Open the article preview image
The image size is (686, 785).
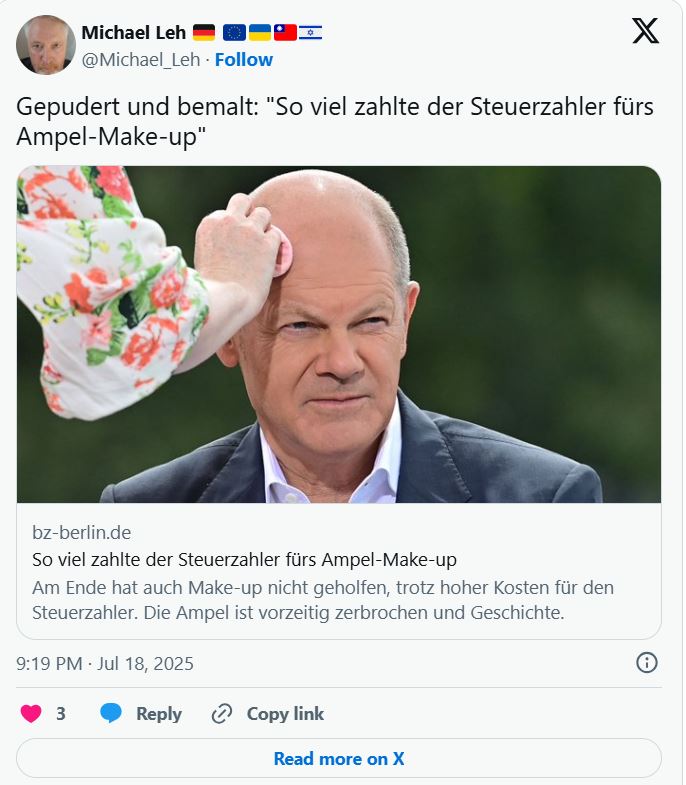coord(339,334)
